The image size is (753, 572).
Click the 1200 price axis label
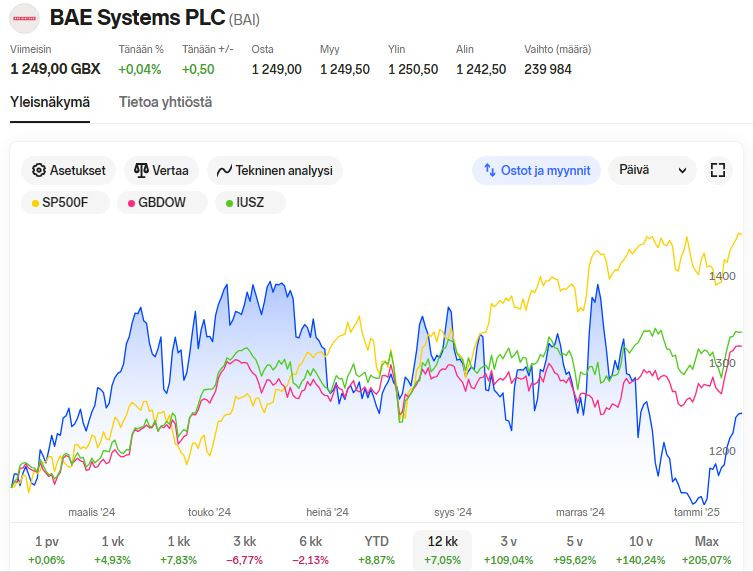722,451
